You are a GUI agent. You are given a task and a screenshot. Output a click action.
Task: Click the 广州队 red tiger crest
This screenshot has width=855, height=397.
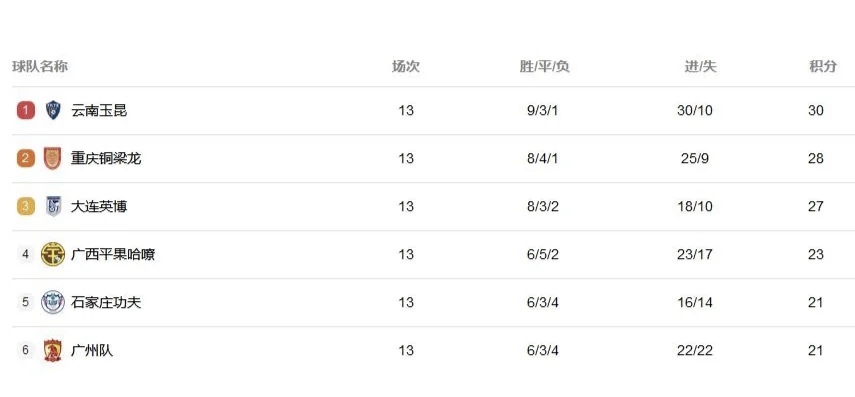click(53, 351)
